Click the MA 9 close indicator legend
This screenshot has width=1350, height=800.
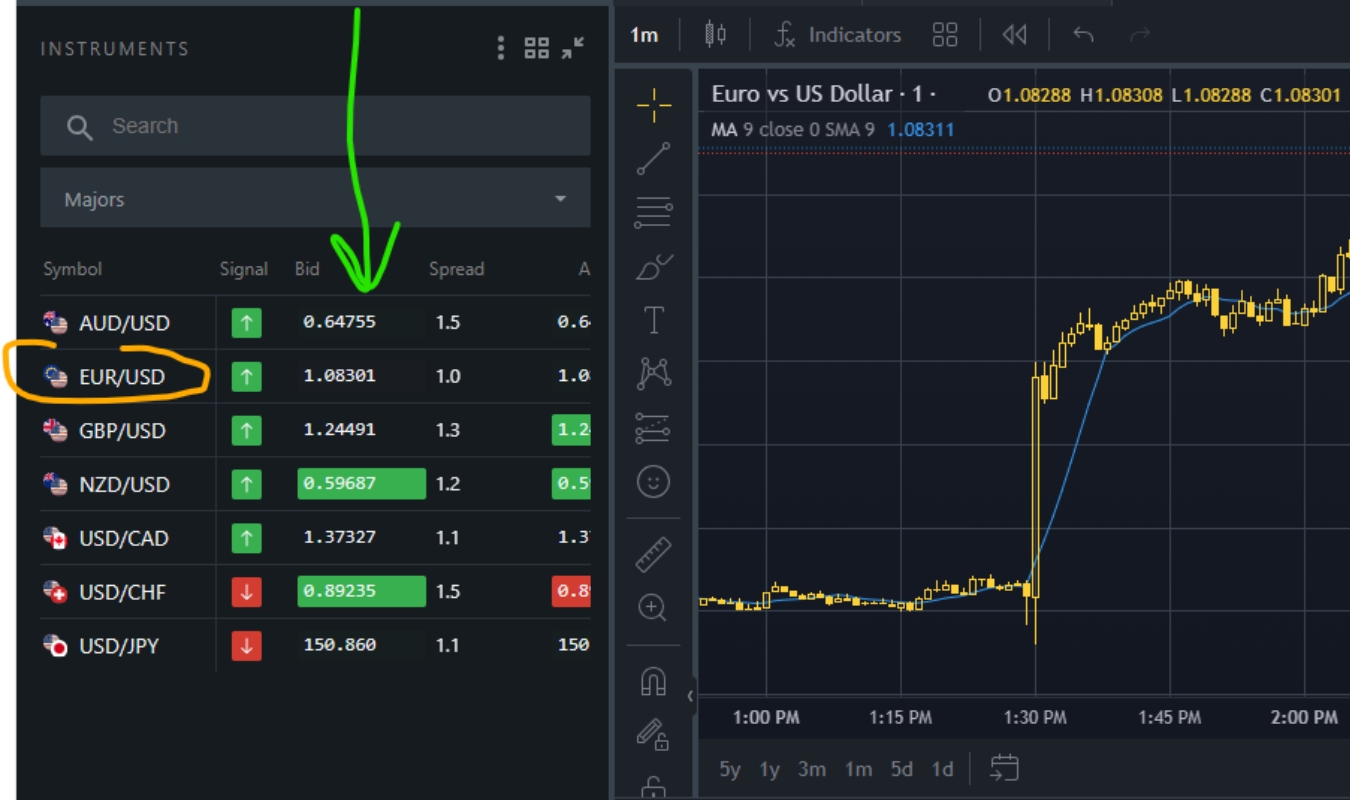pos(793,130)
